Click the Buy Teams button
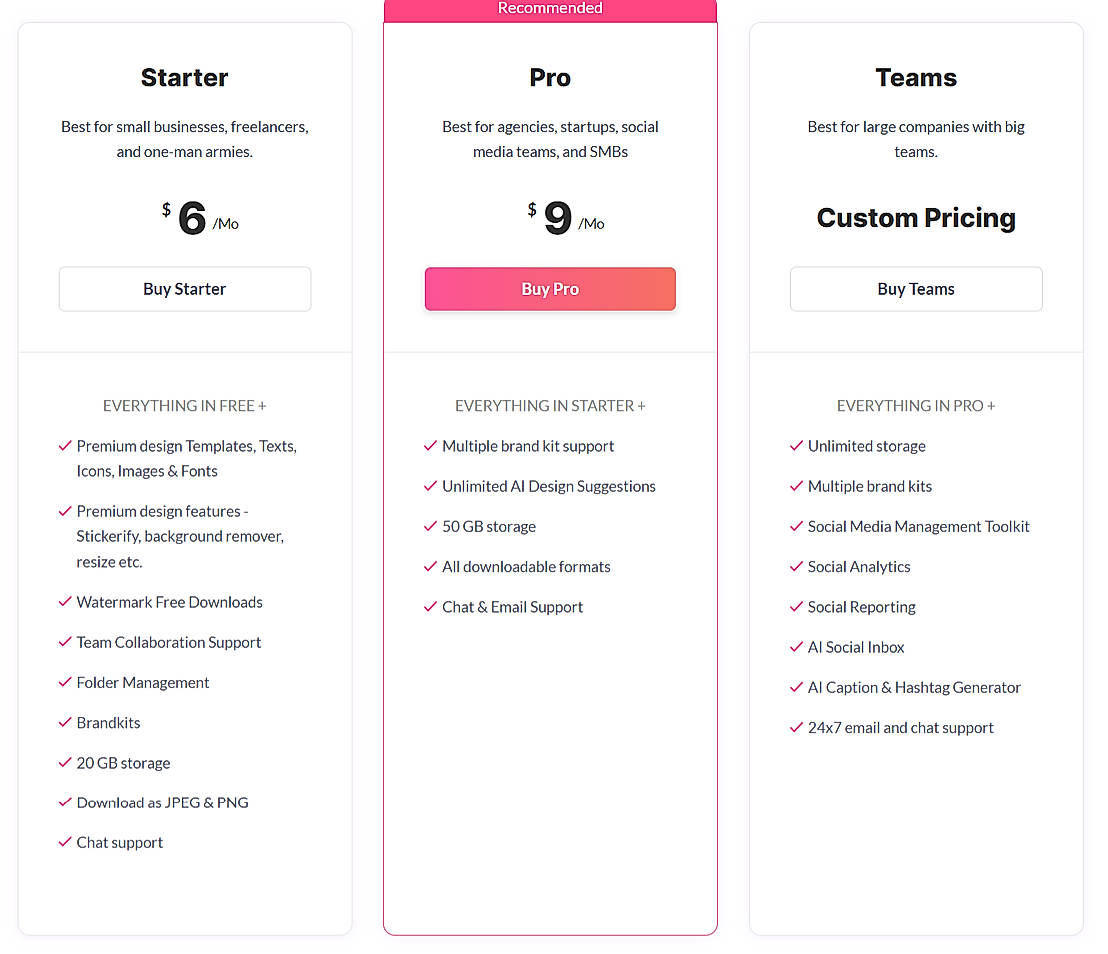The height and width of the screenshot is (954, 1108). 916,289
